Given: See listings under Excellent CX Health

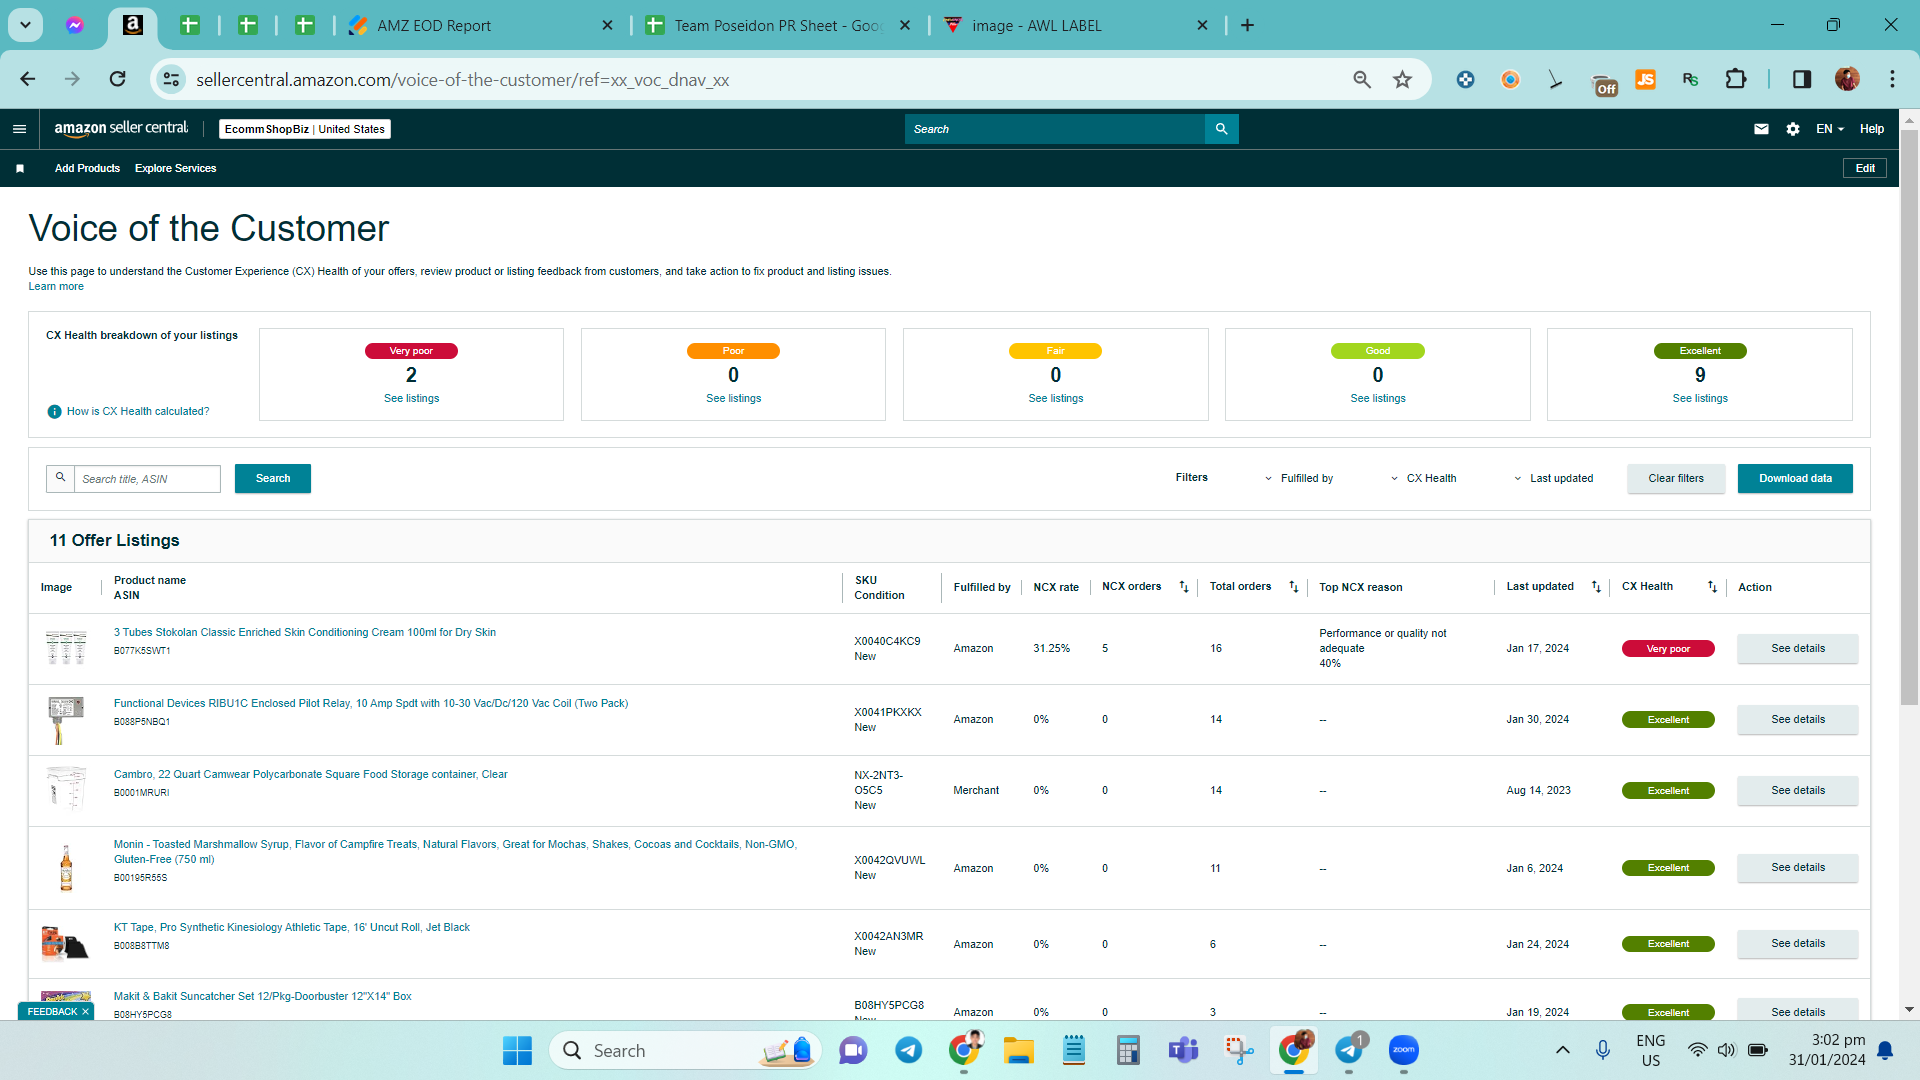Looking at the screenshot, I should [1700, 399].
